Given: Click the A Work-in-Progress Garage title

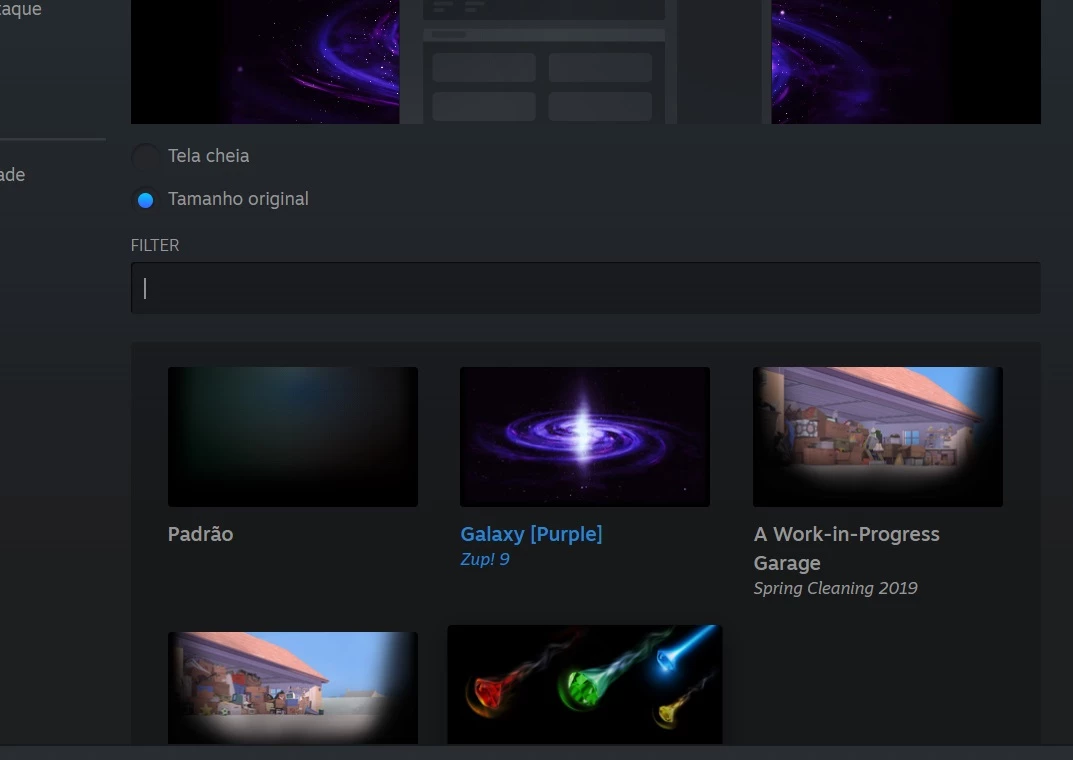Looking at the screenshot, I should [846, 548].
